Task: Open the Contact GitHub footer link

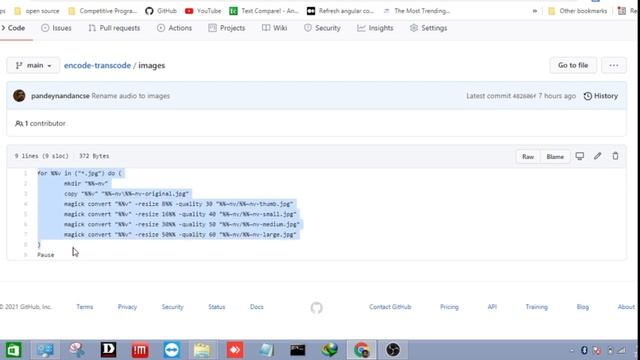Action: pyautogui.click(x=390, y=307)
